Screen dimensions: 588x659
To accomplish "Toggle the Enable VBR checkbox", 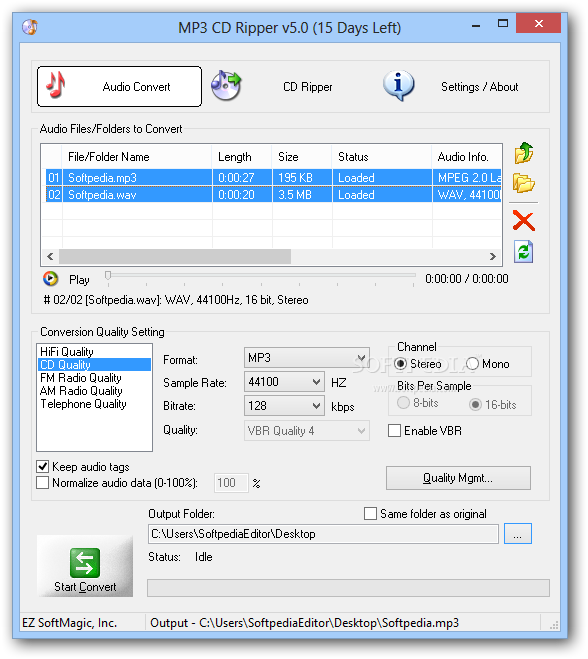I will [425, 431].
